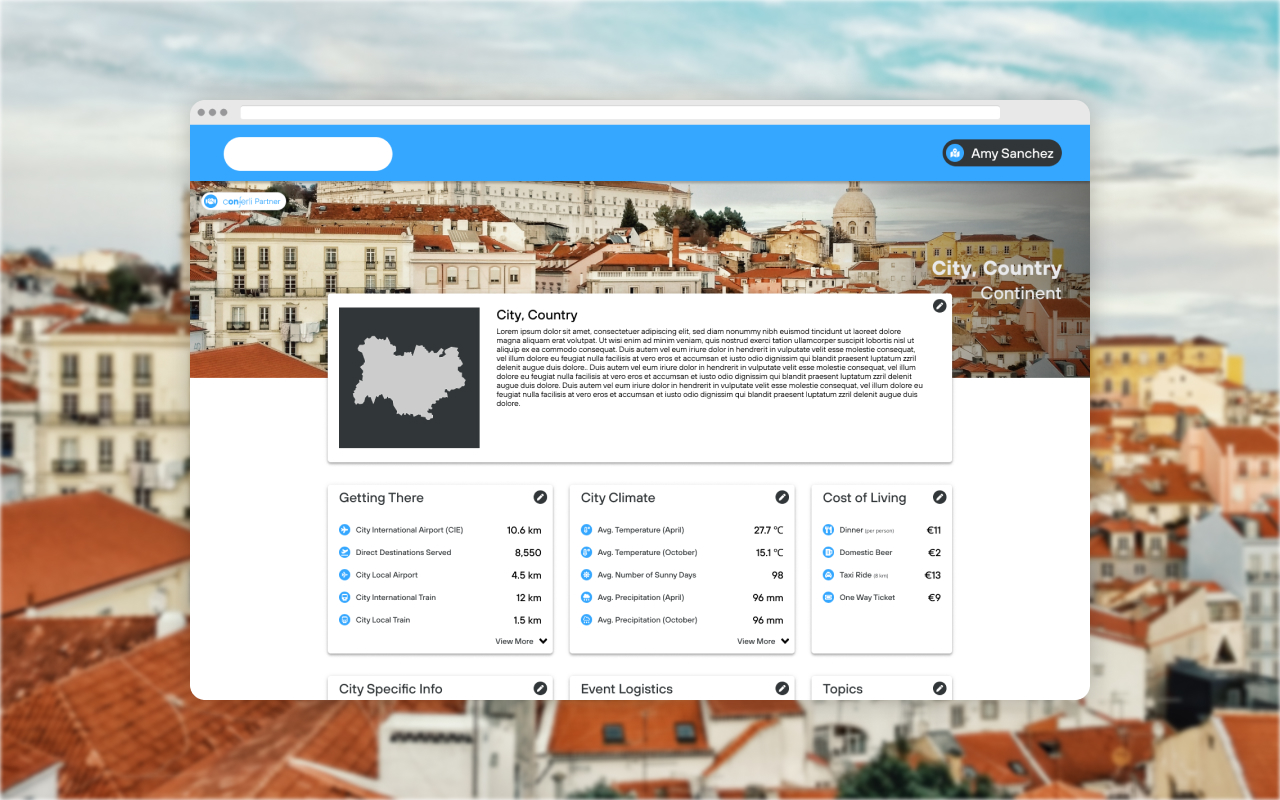The width and height of the screenshot is (1280, 800).
Task: Click the Dinner fork-and-knife icon
Action: (828, 530)
